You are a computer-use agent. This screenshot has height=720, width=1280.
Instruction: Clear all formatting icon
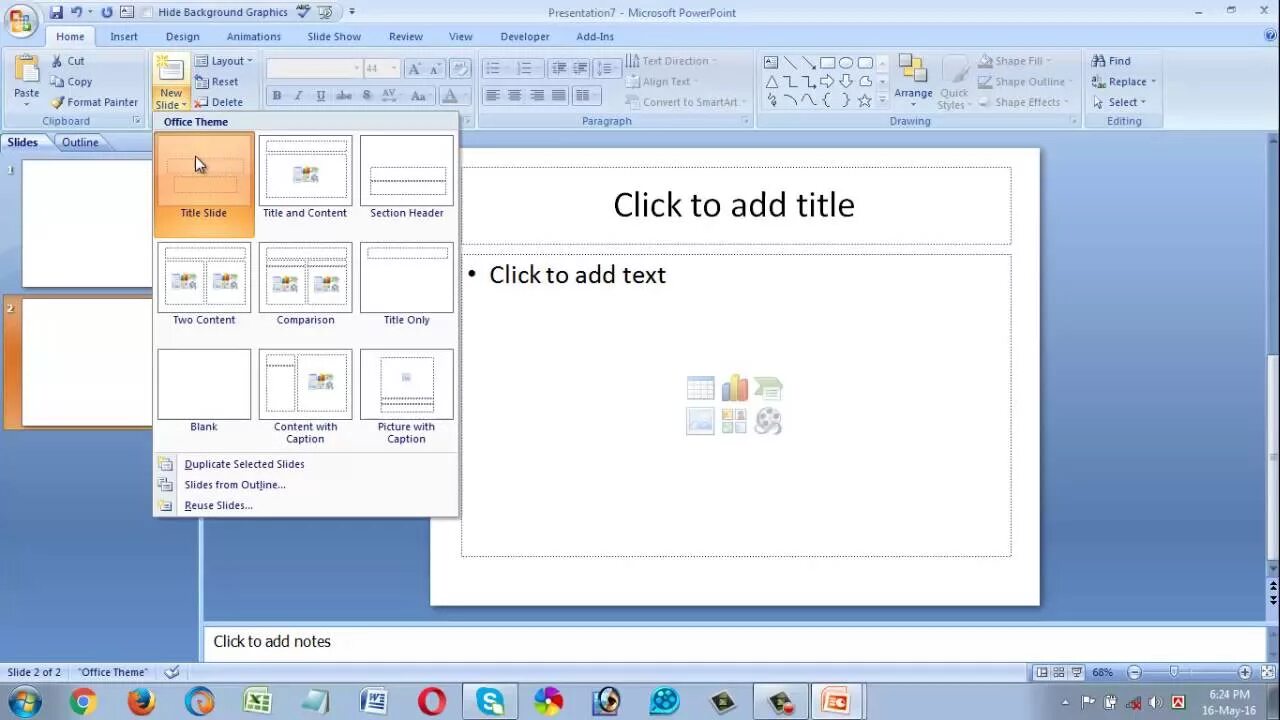tap(460, 69)
